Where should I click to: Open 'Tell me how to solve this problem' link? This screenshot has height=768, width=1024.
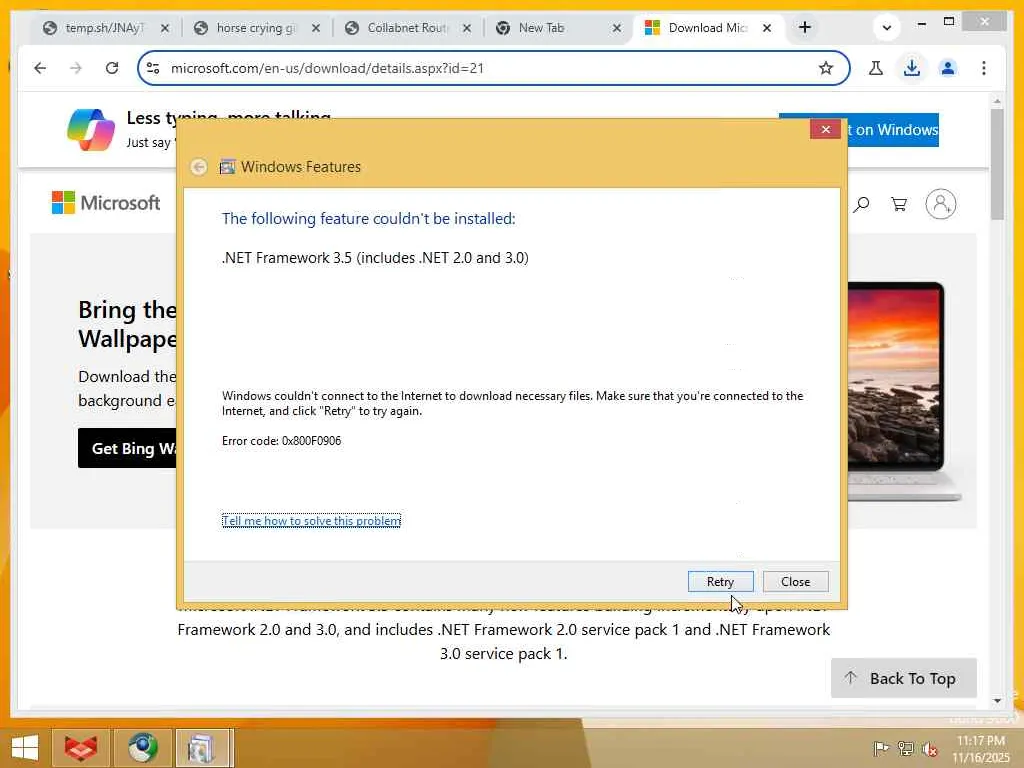click(312, 520)
